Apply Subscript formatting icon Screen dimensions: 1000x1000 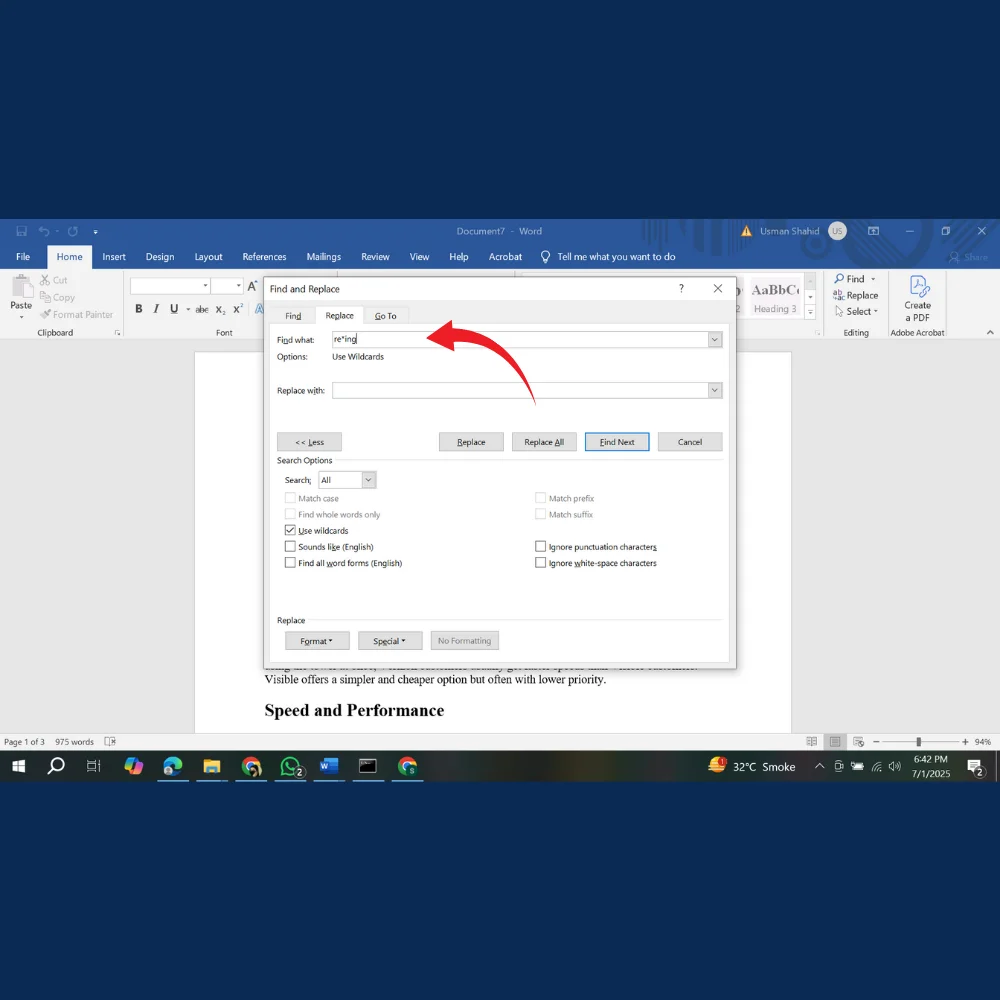(x=220, y=309)
